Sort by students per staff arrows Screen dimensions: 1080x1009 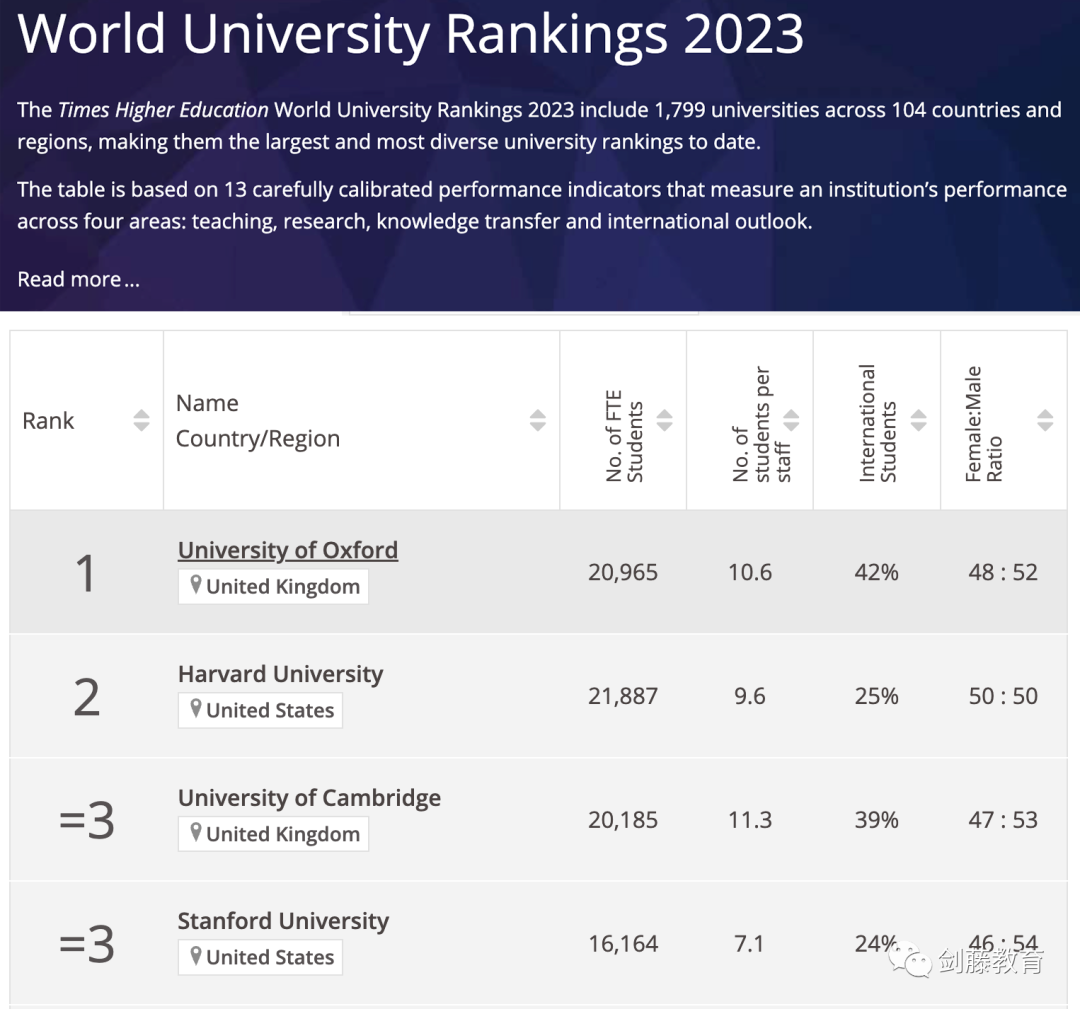pos(791,420)
